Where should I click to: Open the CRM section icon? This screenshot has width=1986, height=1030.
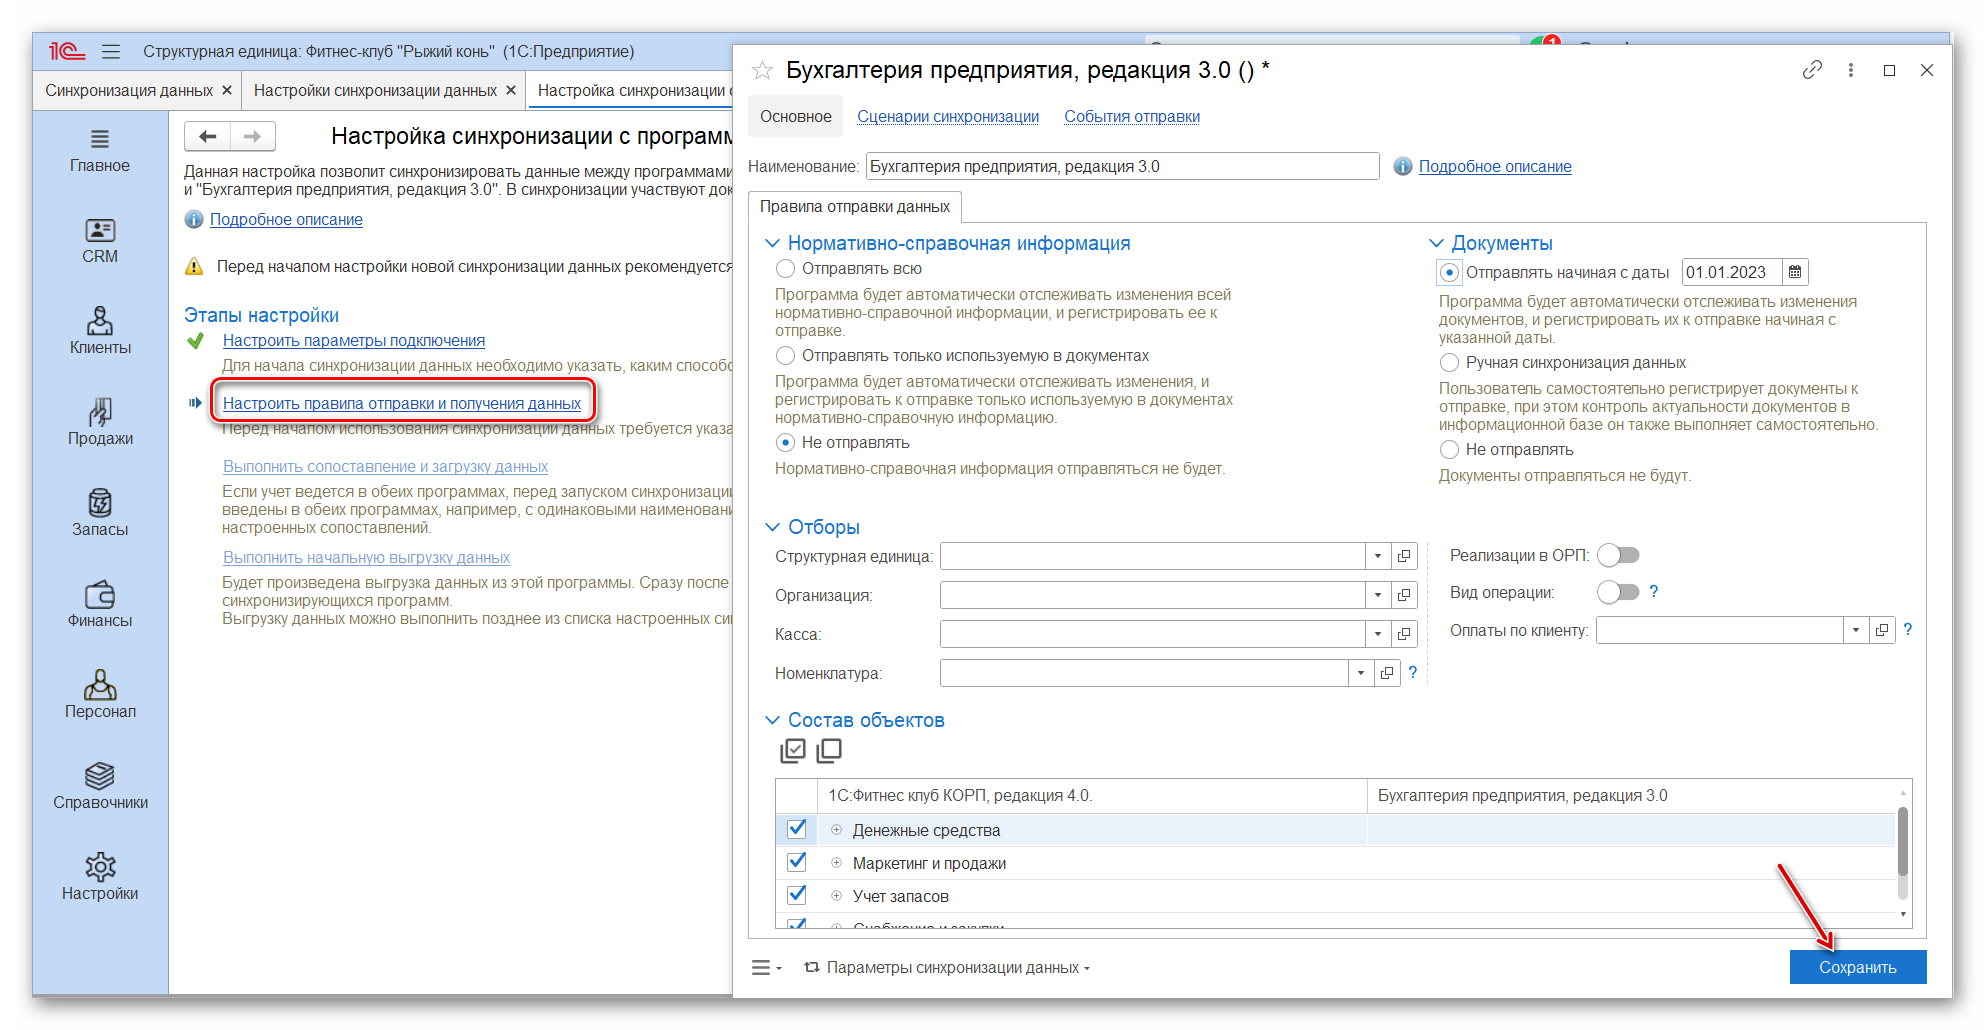coord(100,231)
